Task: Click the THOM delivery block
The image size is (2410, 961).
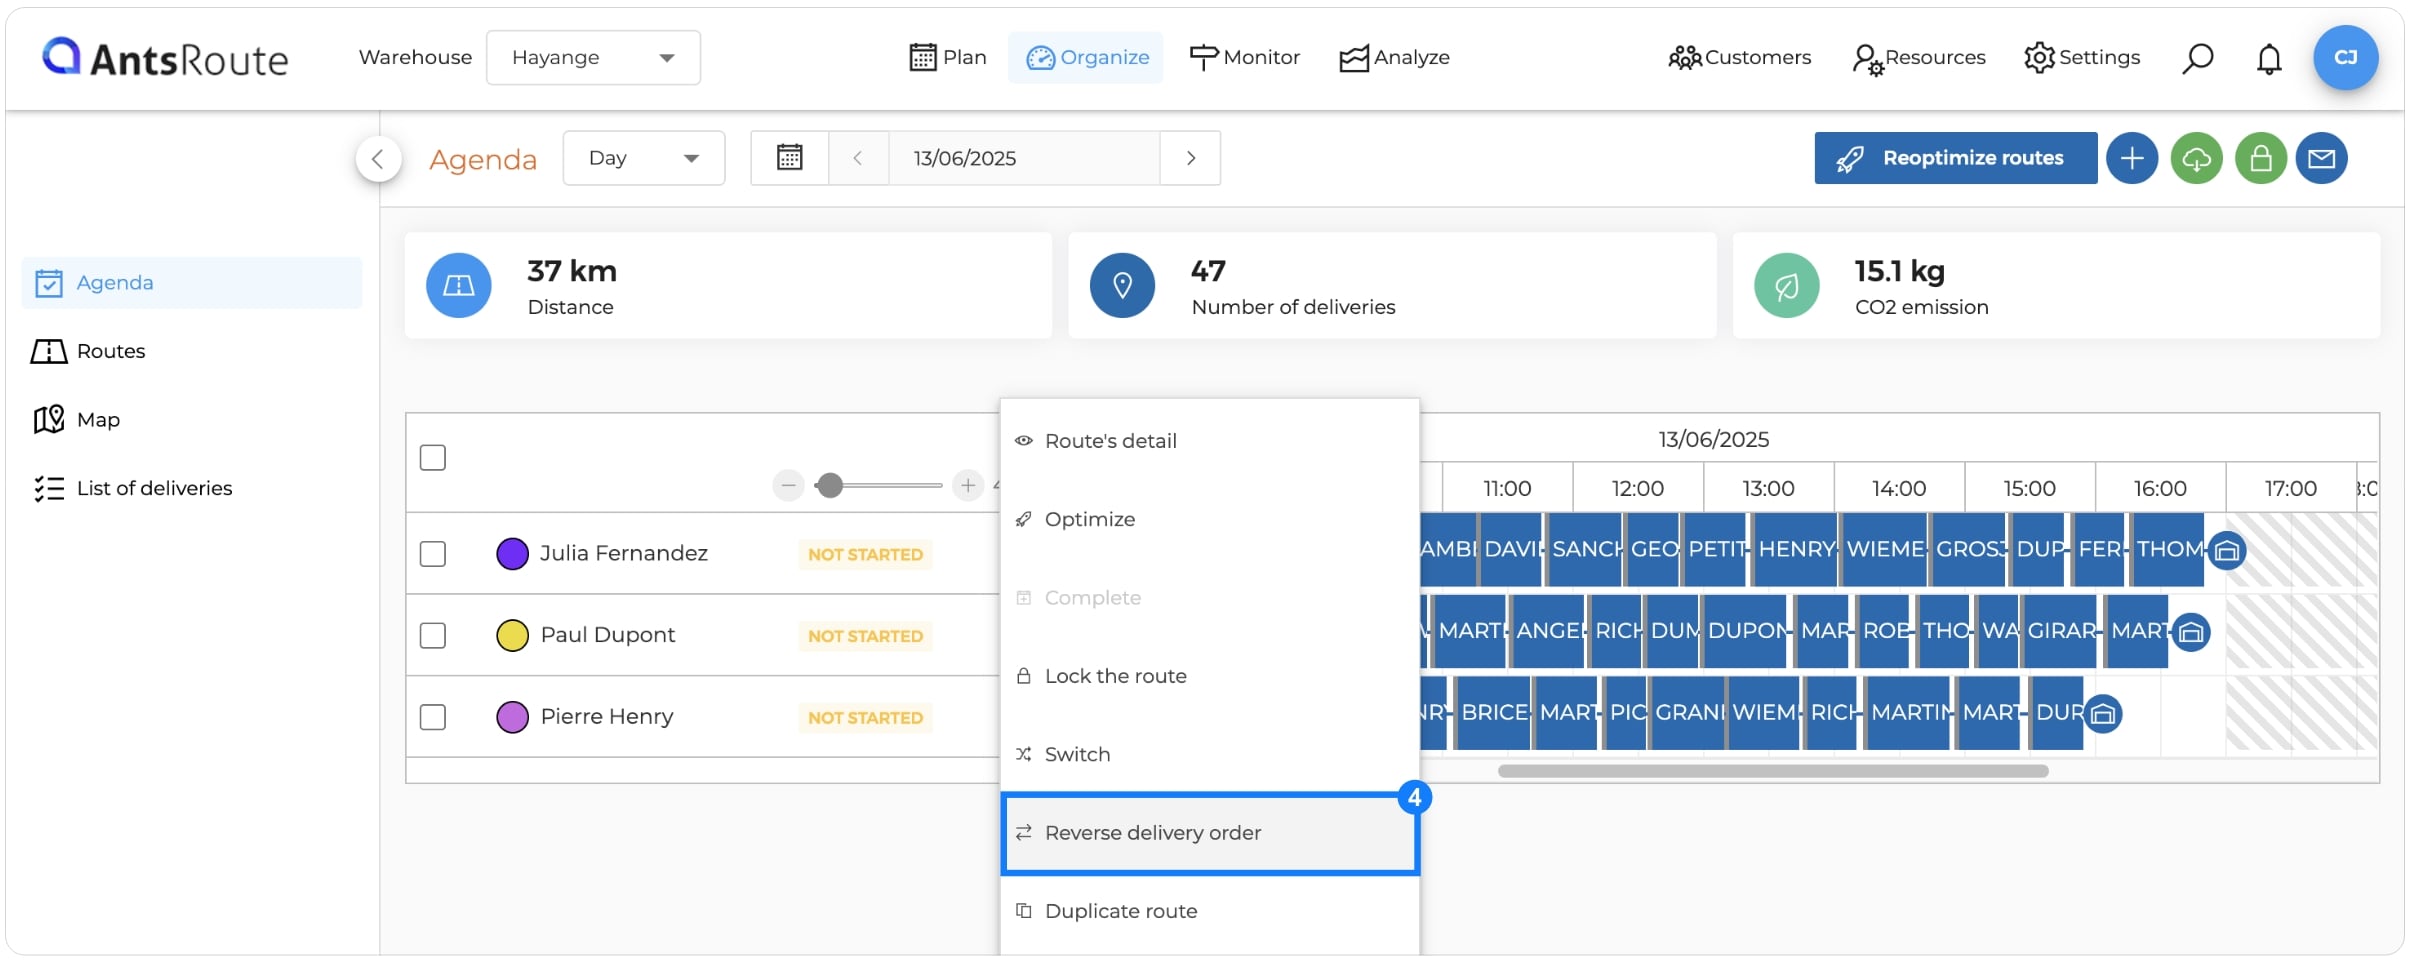Action: click(x=2167, y=549)
